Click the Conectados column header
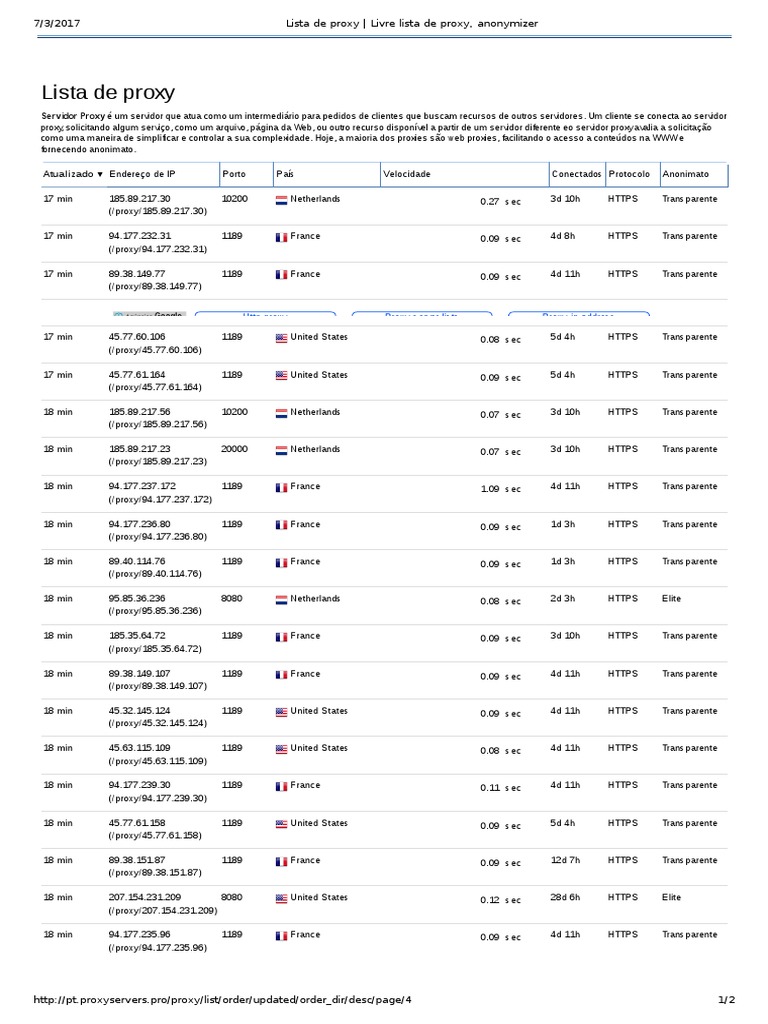The width and height of the screenshot is (768, 1024). (577, 174)
